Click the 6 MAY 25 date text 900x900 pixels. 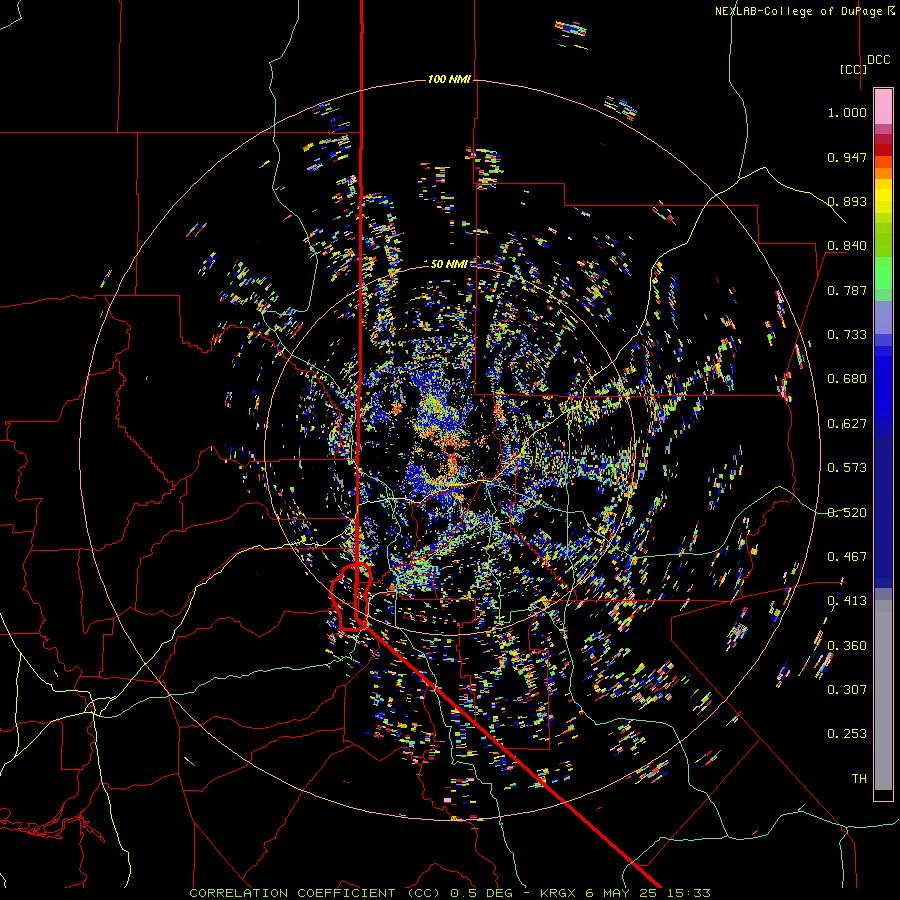coord(620,893)
